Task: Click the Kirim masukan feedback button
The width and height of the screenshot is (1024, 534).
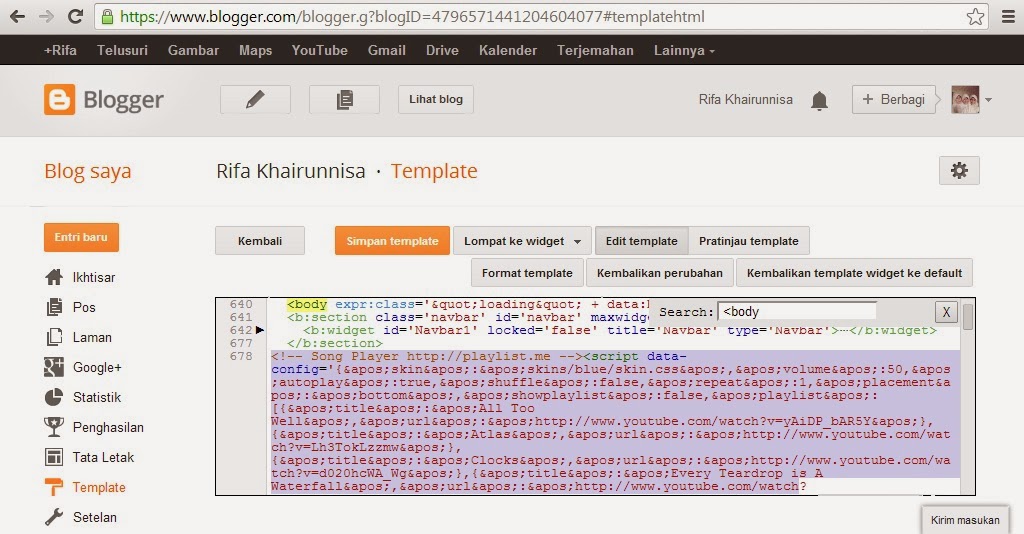Action: (965, 520)
